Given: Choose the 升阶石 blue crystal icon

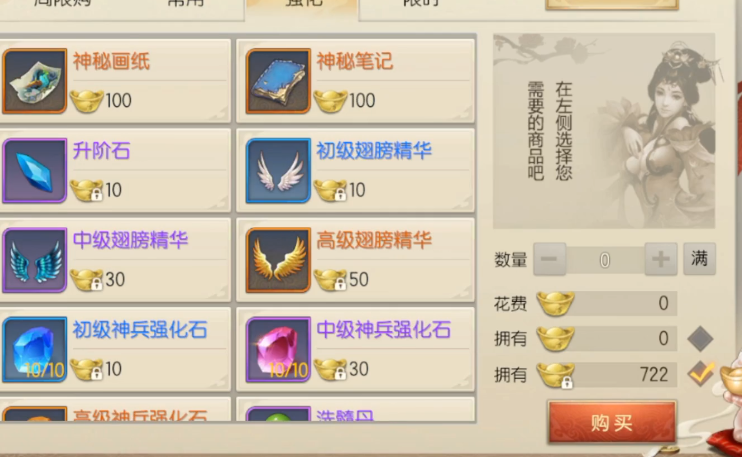Looking at the screenshot, I should (35, 170).
